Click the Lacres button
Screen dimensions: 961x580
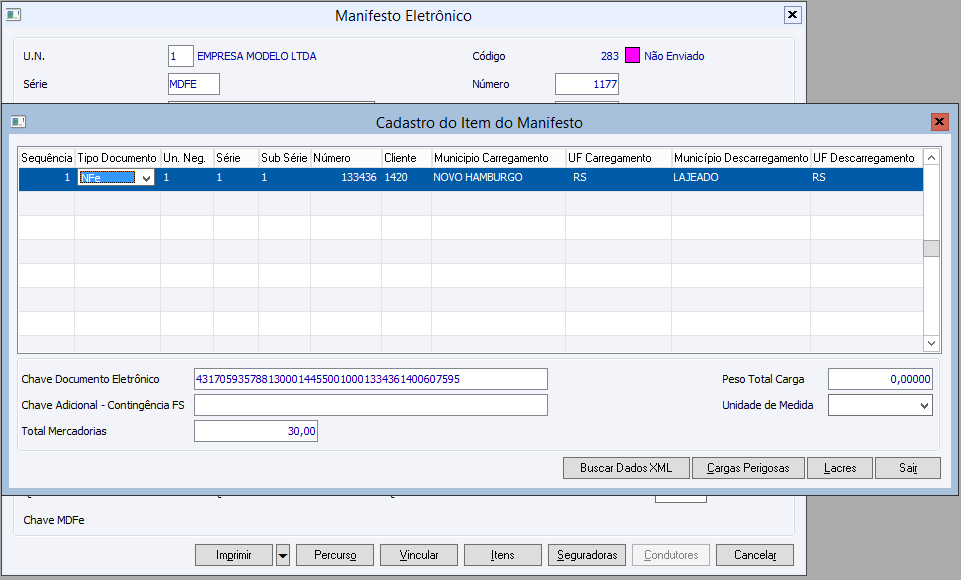click(x=840, y=468)
